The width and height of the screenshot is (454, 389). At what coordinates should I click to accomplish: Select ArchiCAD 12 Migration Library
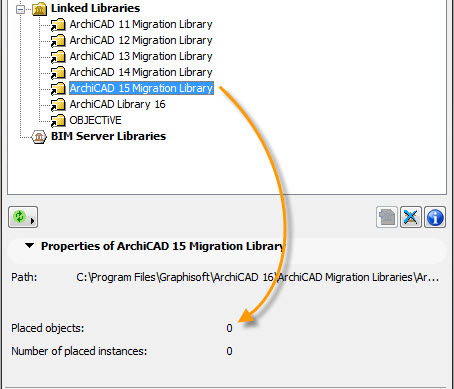(x=141, y=40)
